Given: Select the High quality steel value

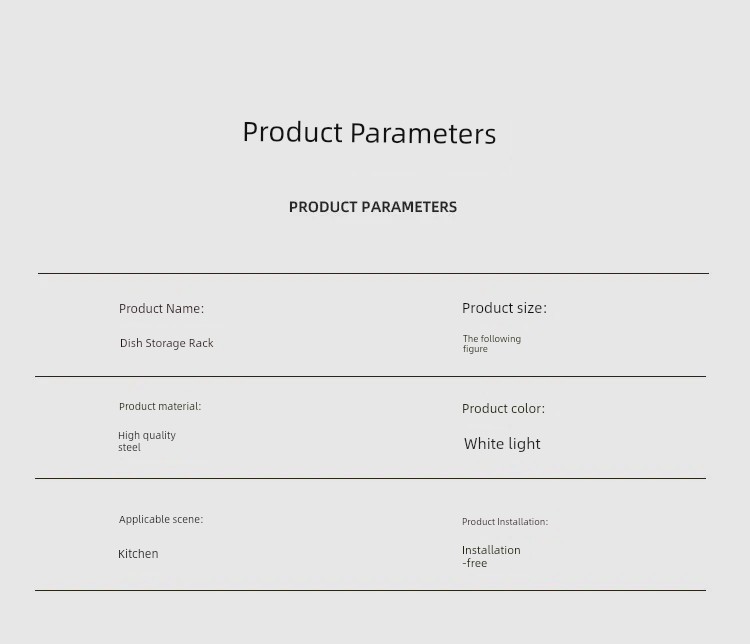Looking at the screenshot, I should (x=147, y=441).
